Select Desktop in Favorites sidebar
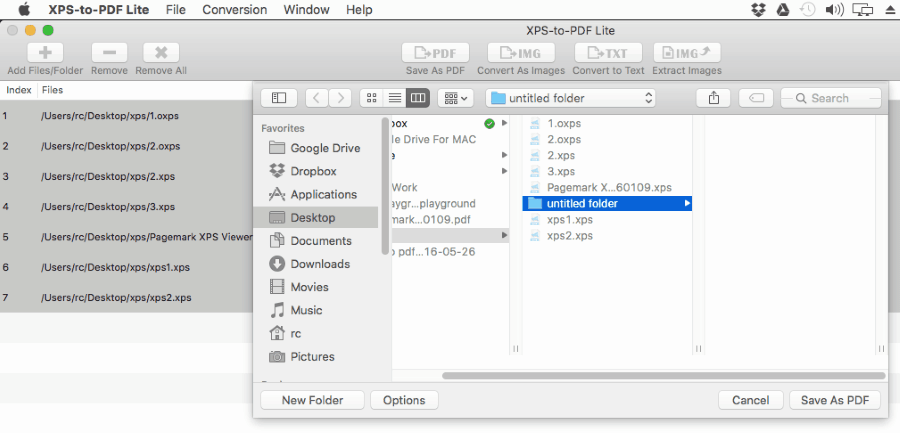The width and height of the screenshot is (900, 433). pos(315,218)
